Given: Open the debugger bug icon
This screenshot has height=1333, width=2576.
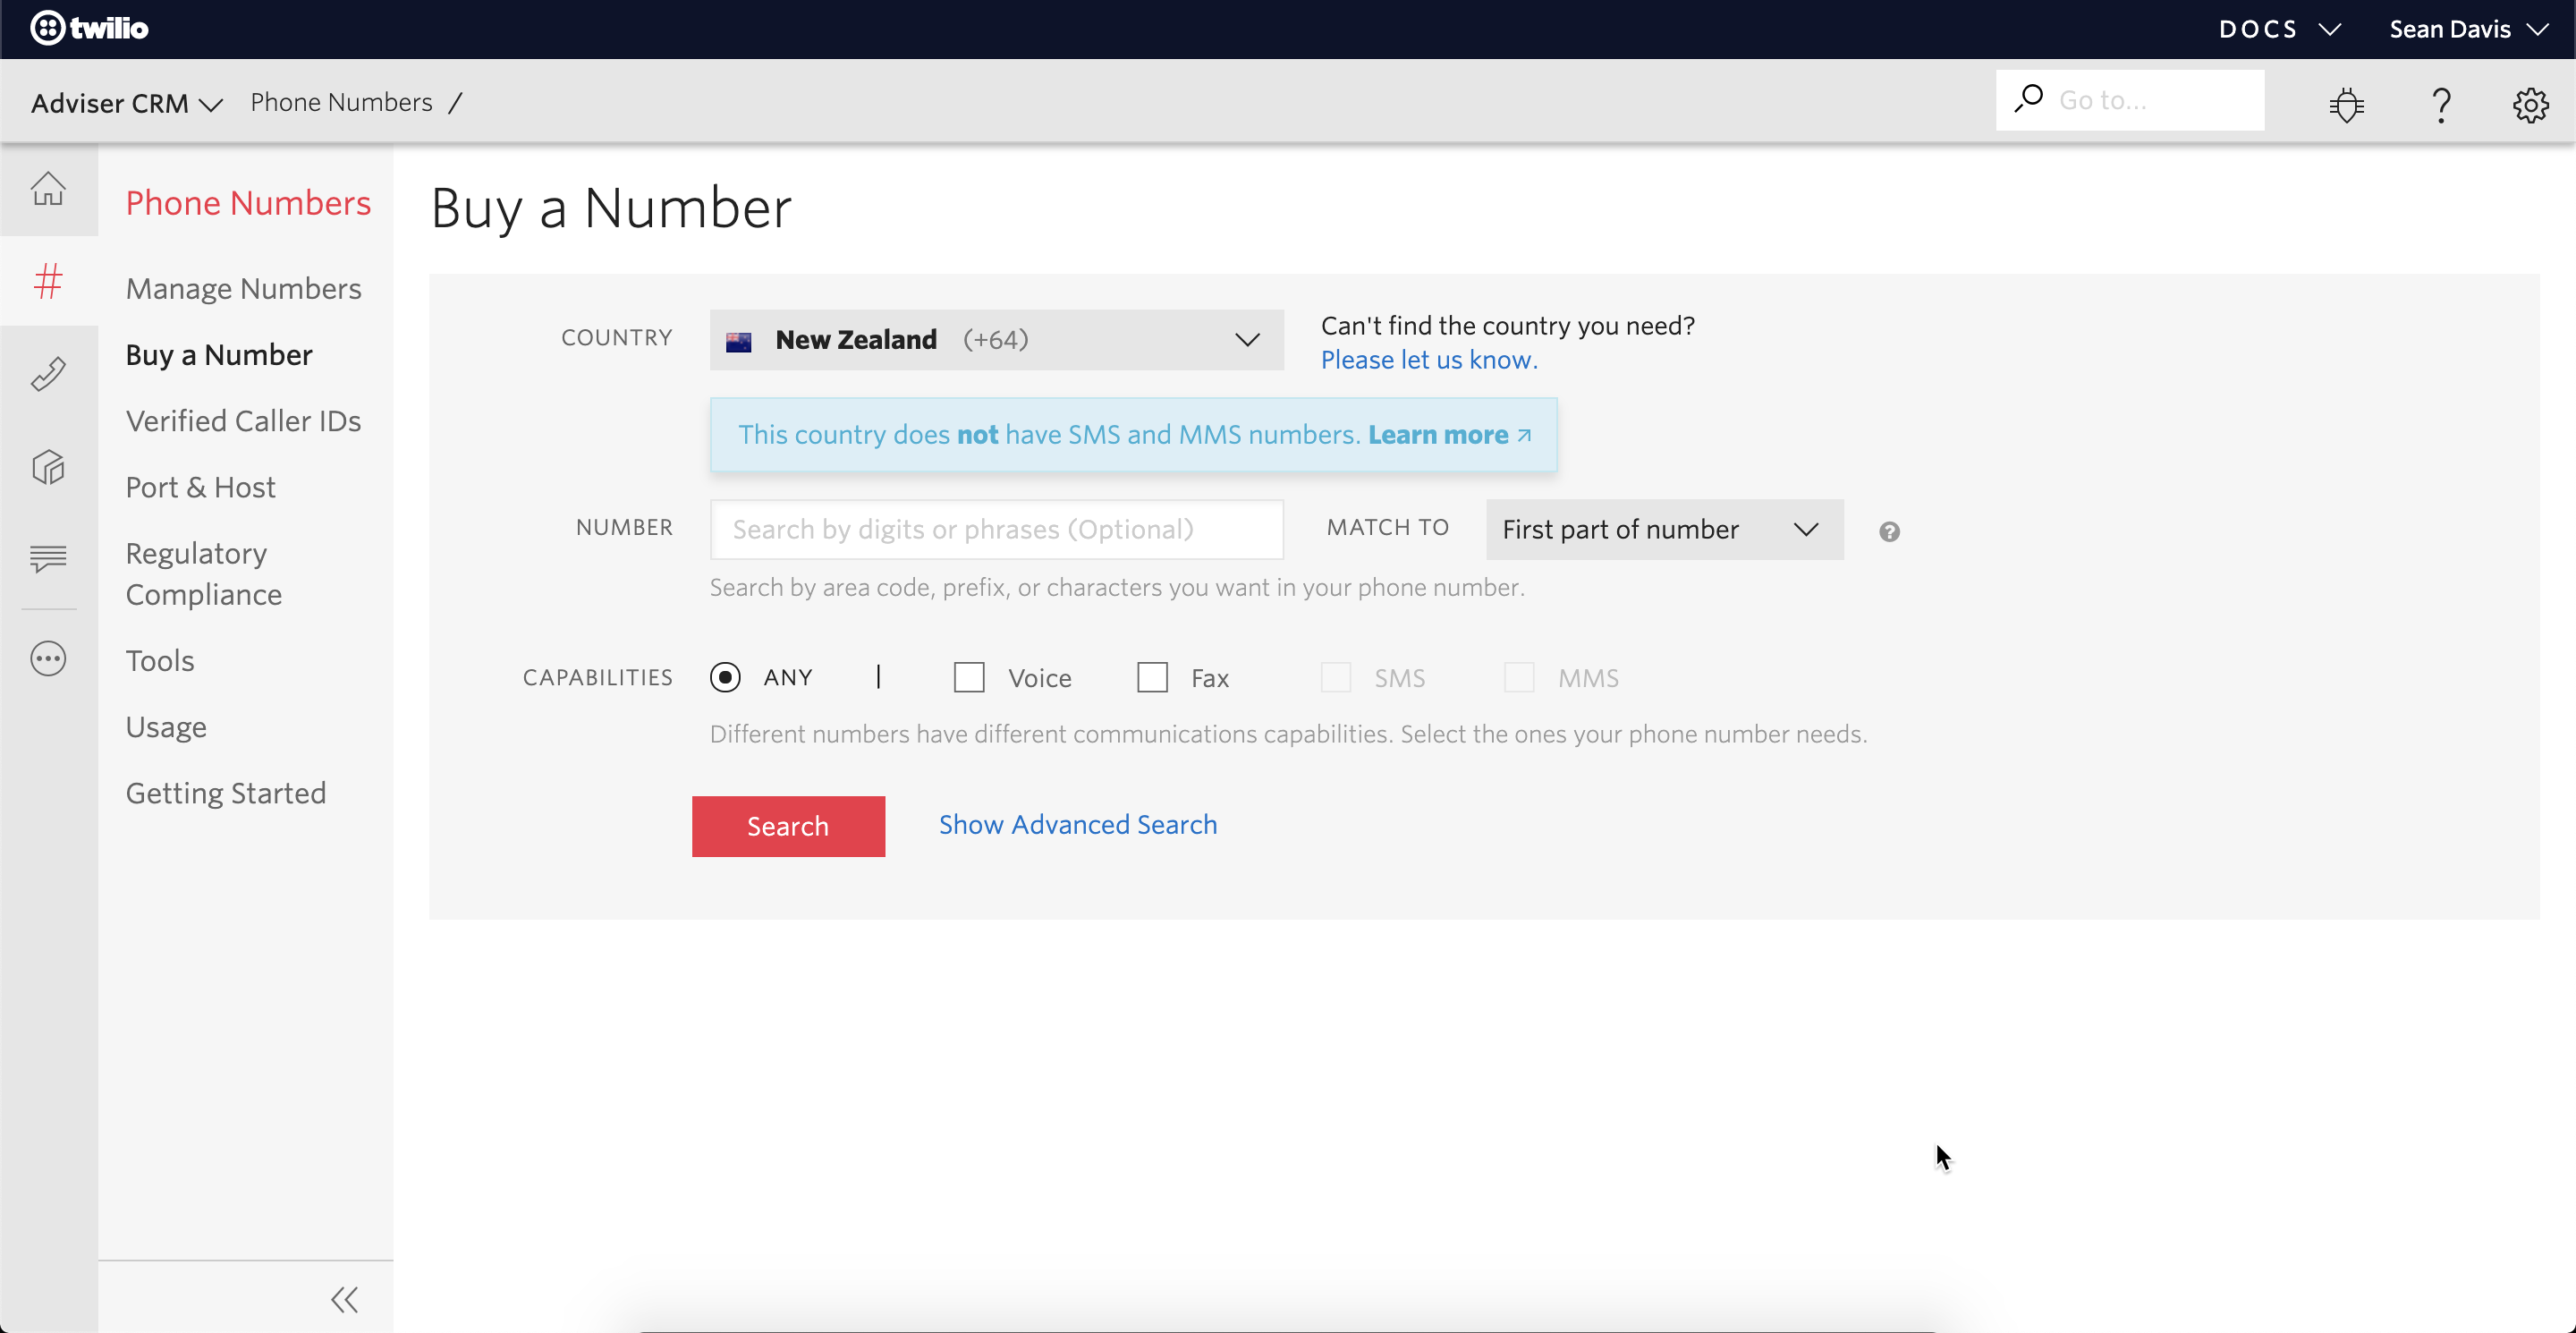Looking at the screenshot, I should (x=2346, y=104).
